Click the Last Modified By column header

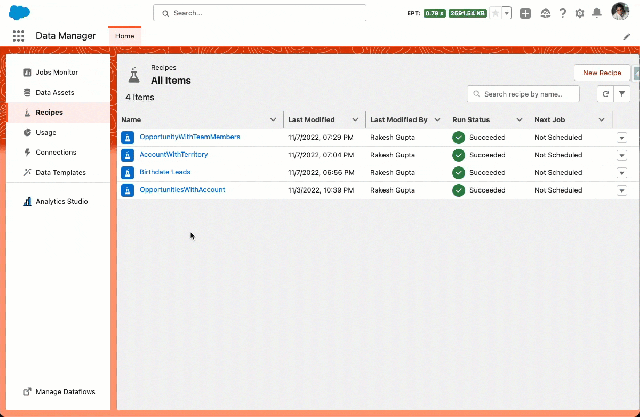[x=399, y=120]
